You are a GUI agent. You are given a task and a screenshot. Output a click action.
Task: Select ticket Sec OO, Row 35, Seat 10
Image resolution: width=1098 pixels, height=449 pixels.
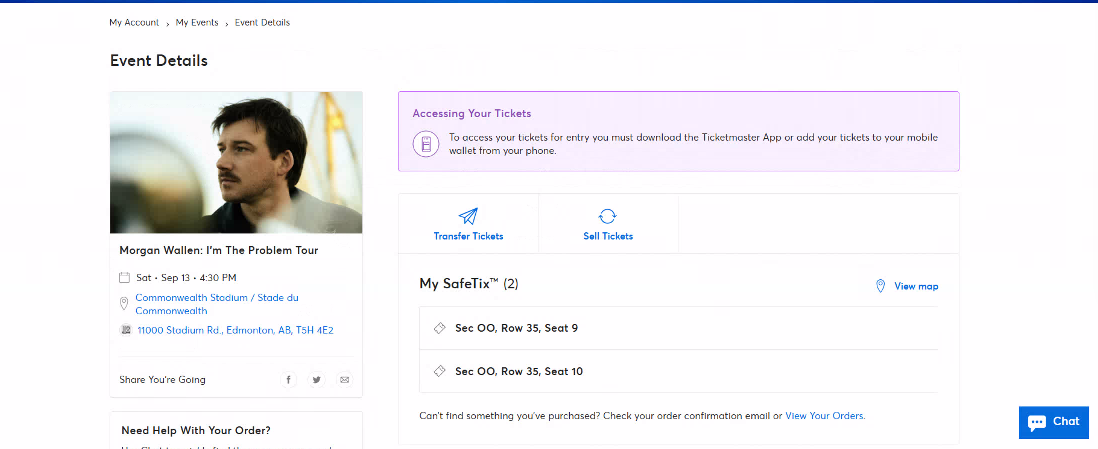(x=678, y=371)
